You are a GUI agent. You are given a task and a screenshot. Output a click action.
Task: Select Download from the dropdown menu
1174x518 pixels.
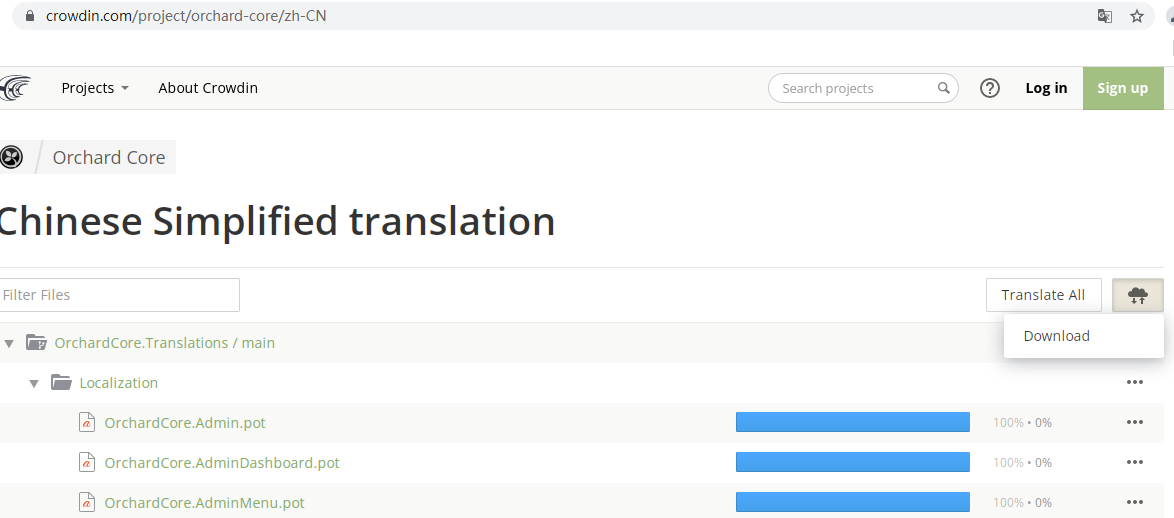pos(1056,336)
